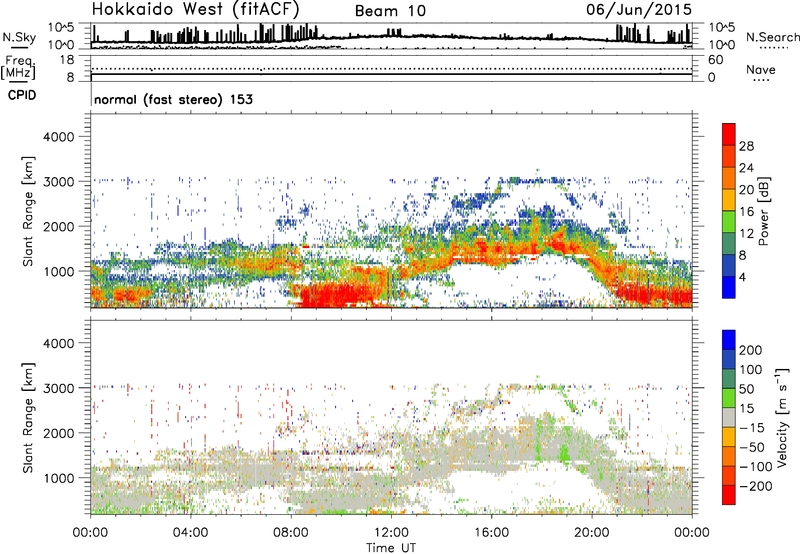The width and height of the screenshot is (800, 554).
Task: Click the 12:00 time tick label
Action: 391,533
